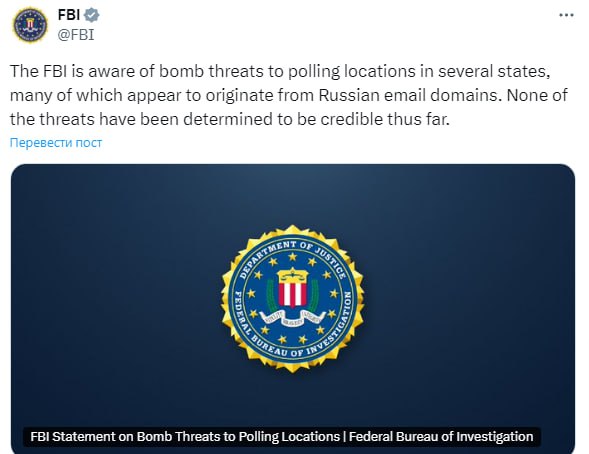This screenshot has height=454, width=589.
Task: Click the phrase 'Russian email domains'
Action: (410, 95)
